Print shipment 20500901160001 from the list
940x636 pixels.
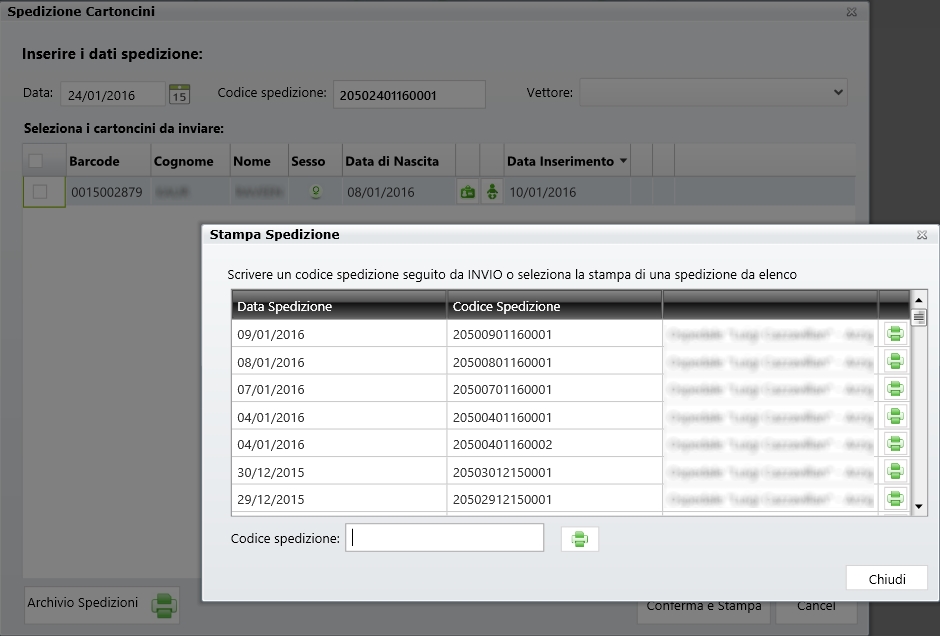(894, 334)
